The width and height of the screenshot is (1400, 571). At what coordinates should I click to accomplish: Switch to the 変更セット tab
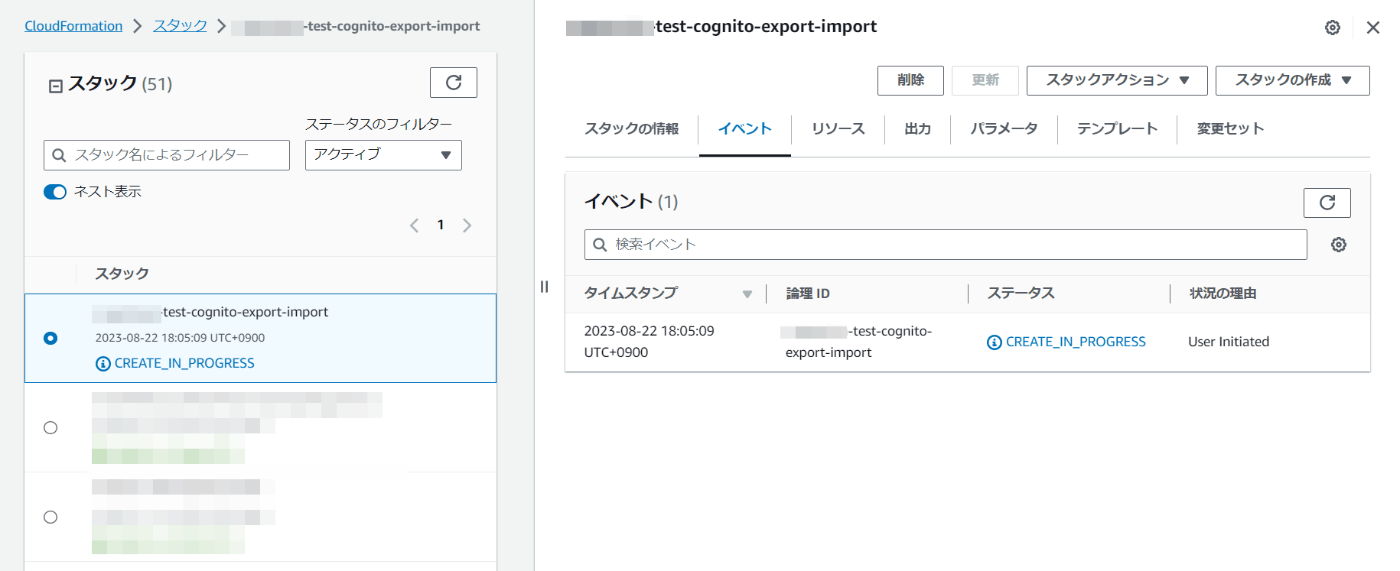[x=1231, y=129]
